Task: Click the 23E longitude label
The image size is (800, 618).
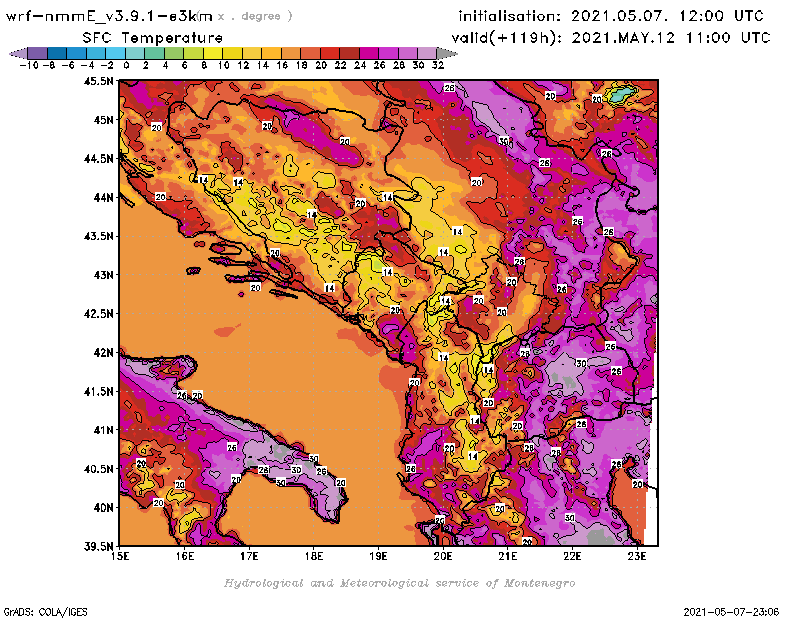Action: [x=637, y=556]
